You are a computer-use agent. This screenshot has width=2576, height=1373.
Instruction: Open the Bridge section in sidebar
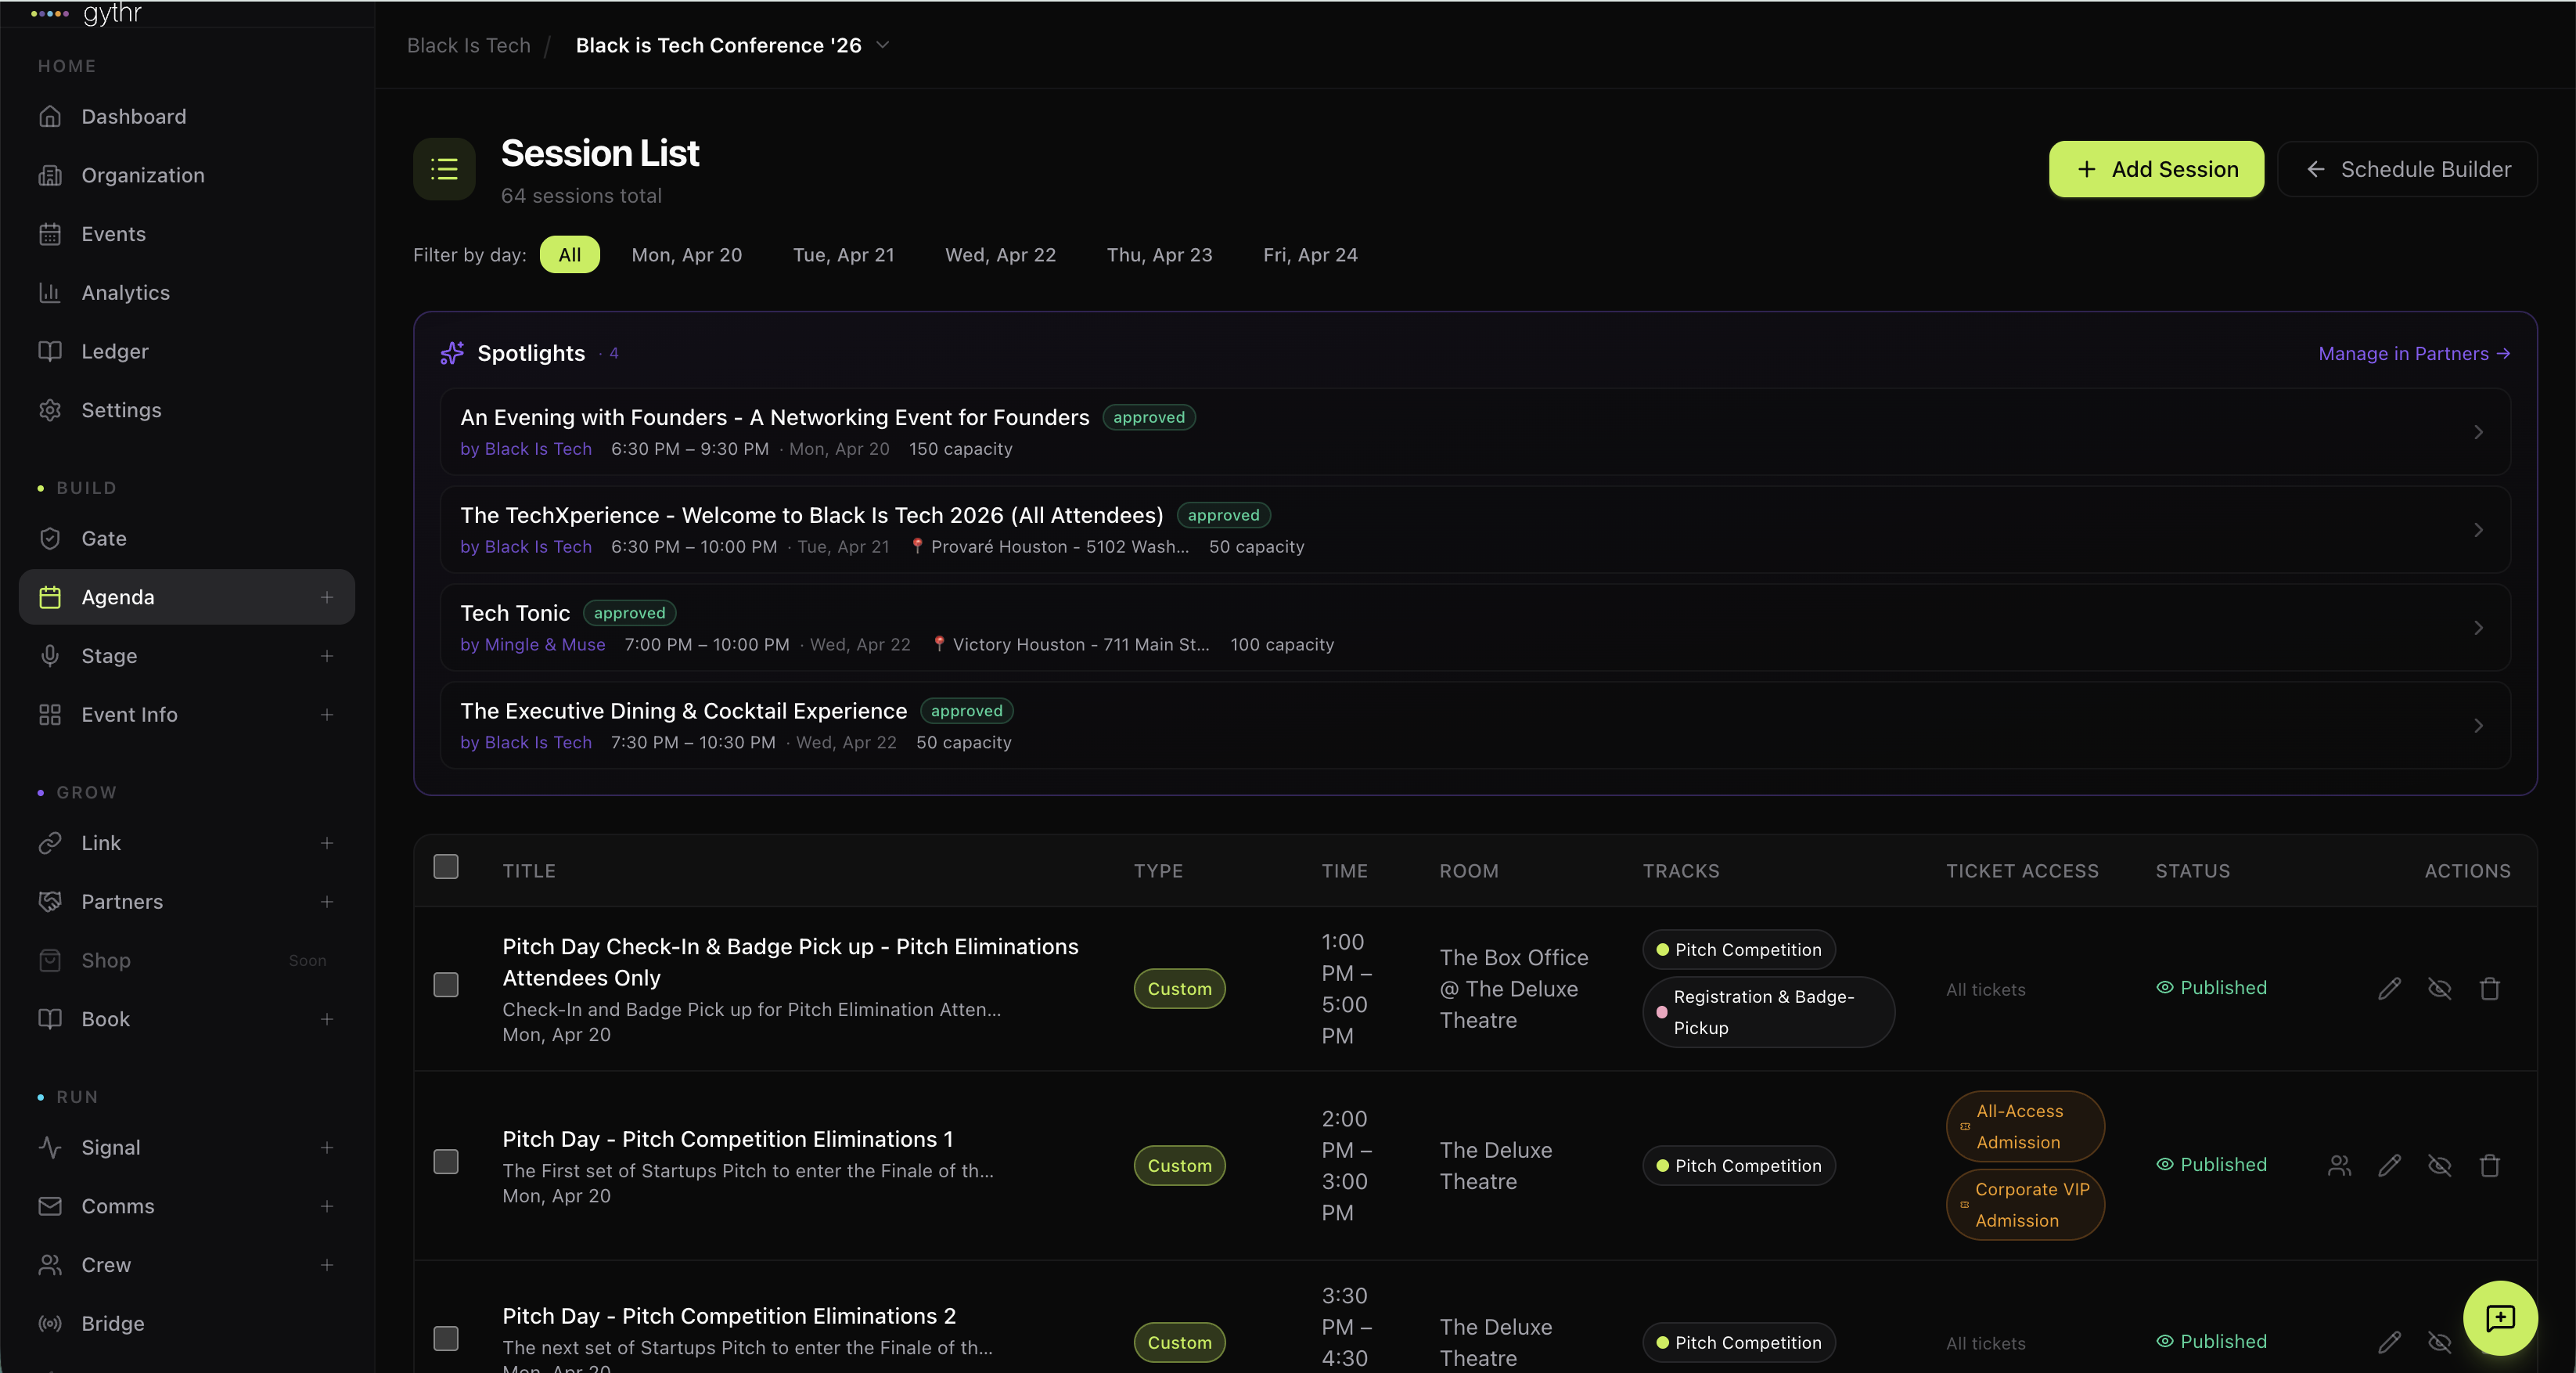[113, 1323]
